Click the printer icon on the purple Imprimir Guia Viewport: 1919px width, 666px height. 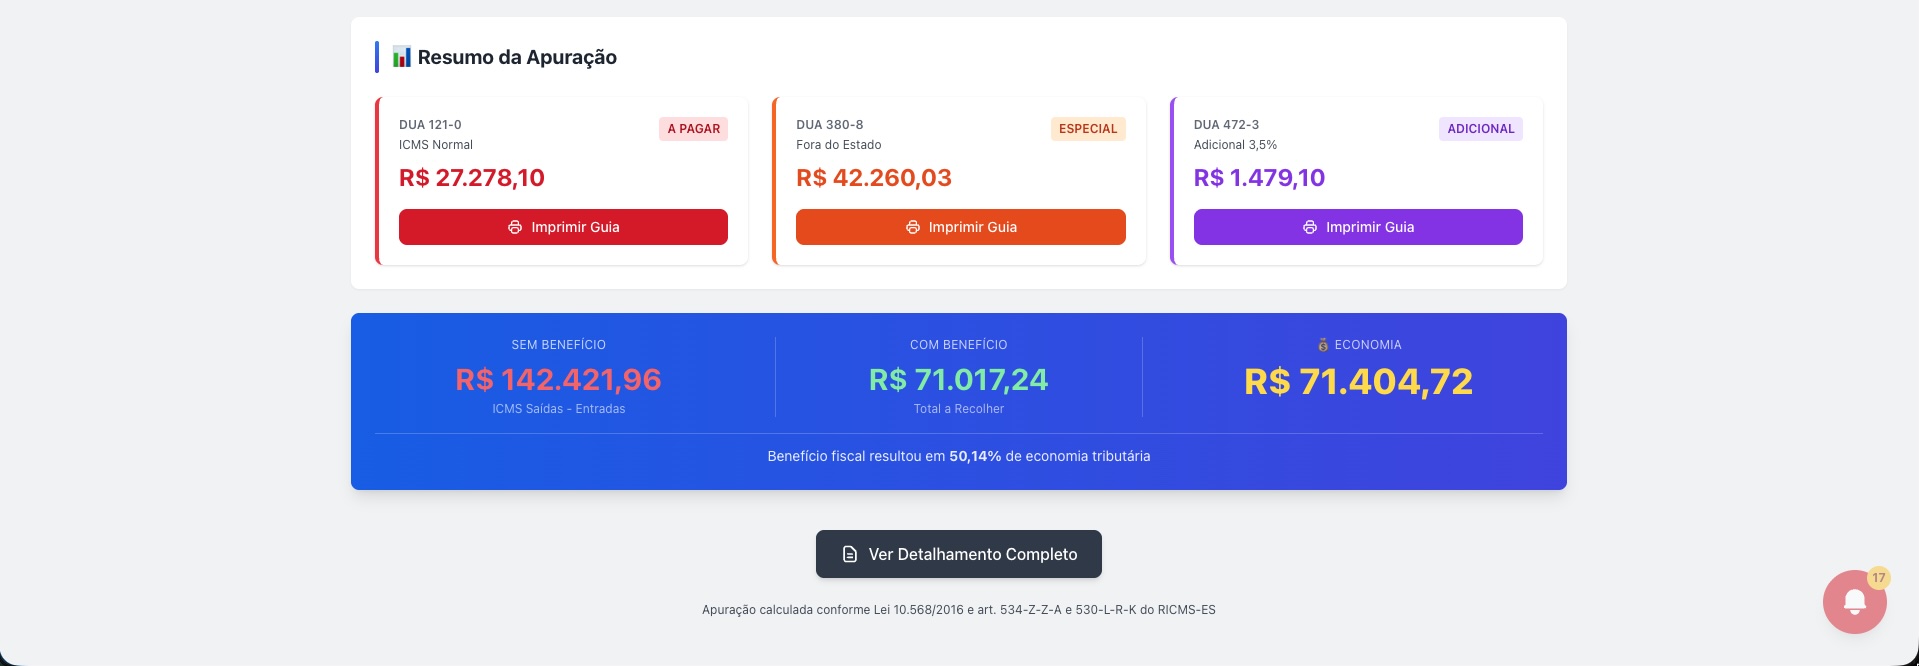pyautogui.click(x=1309, y=227)
